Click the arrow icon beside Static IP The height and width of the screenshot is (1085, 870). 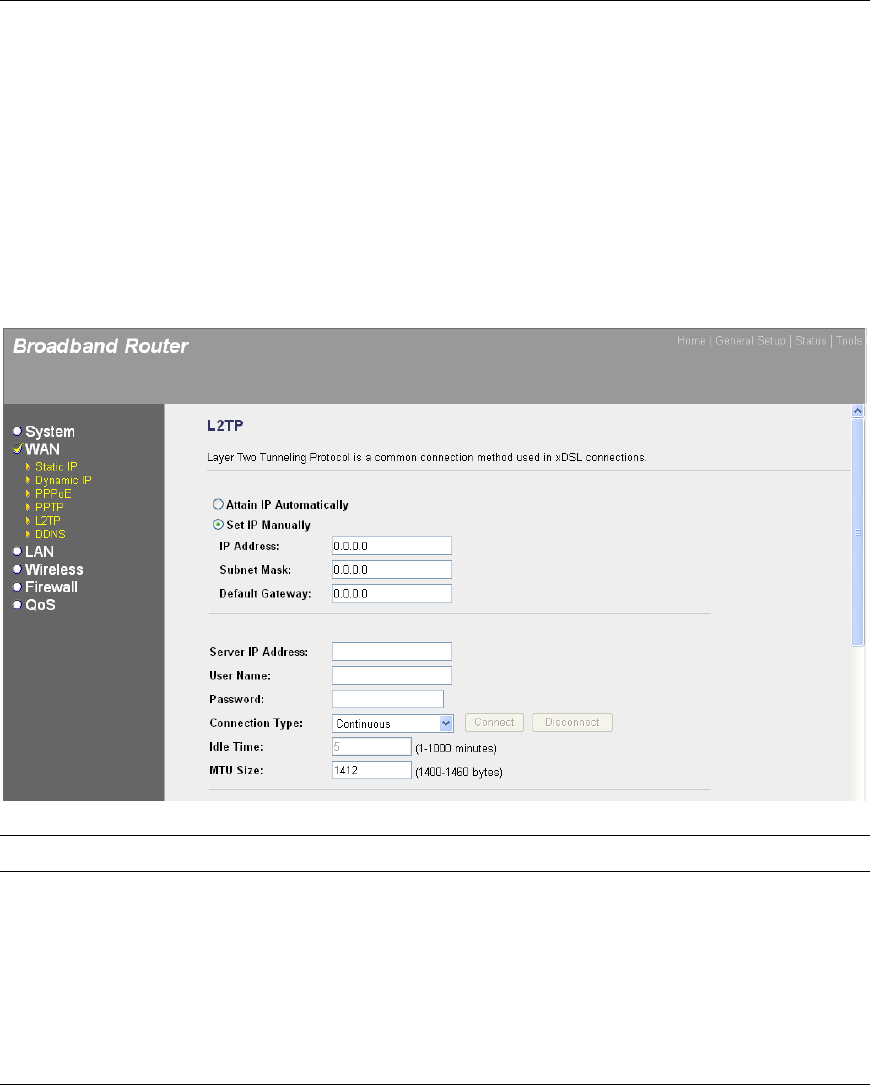pyautogui.click(x=28, y=466)
